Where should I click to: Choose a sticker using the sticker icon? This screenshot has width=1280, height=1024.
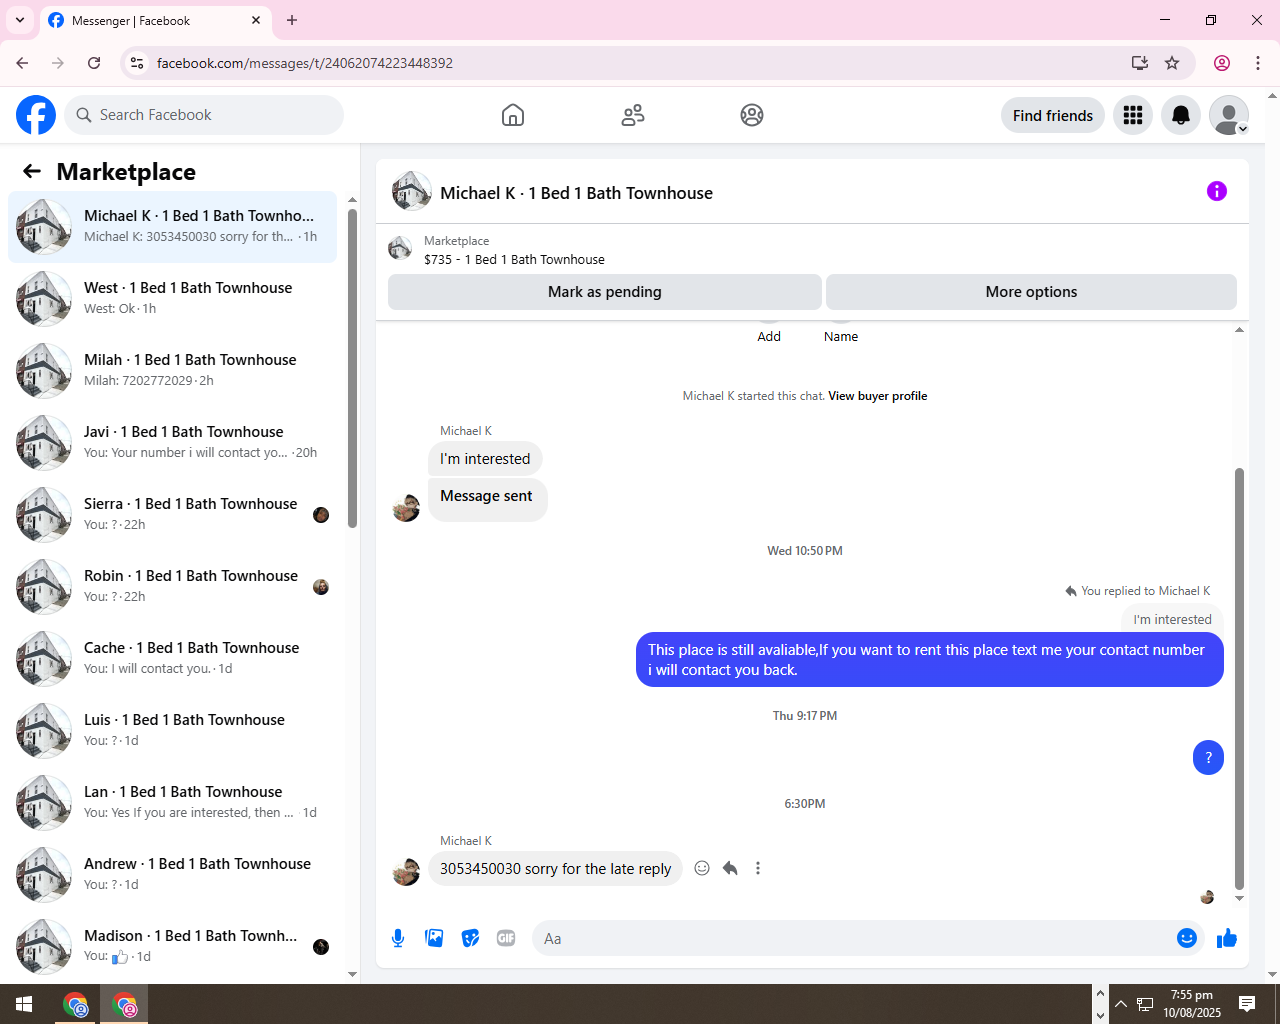coord(470,938)
